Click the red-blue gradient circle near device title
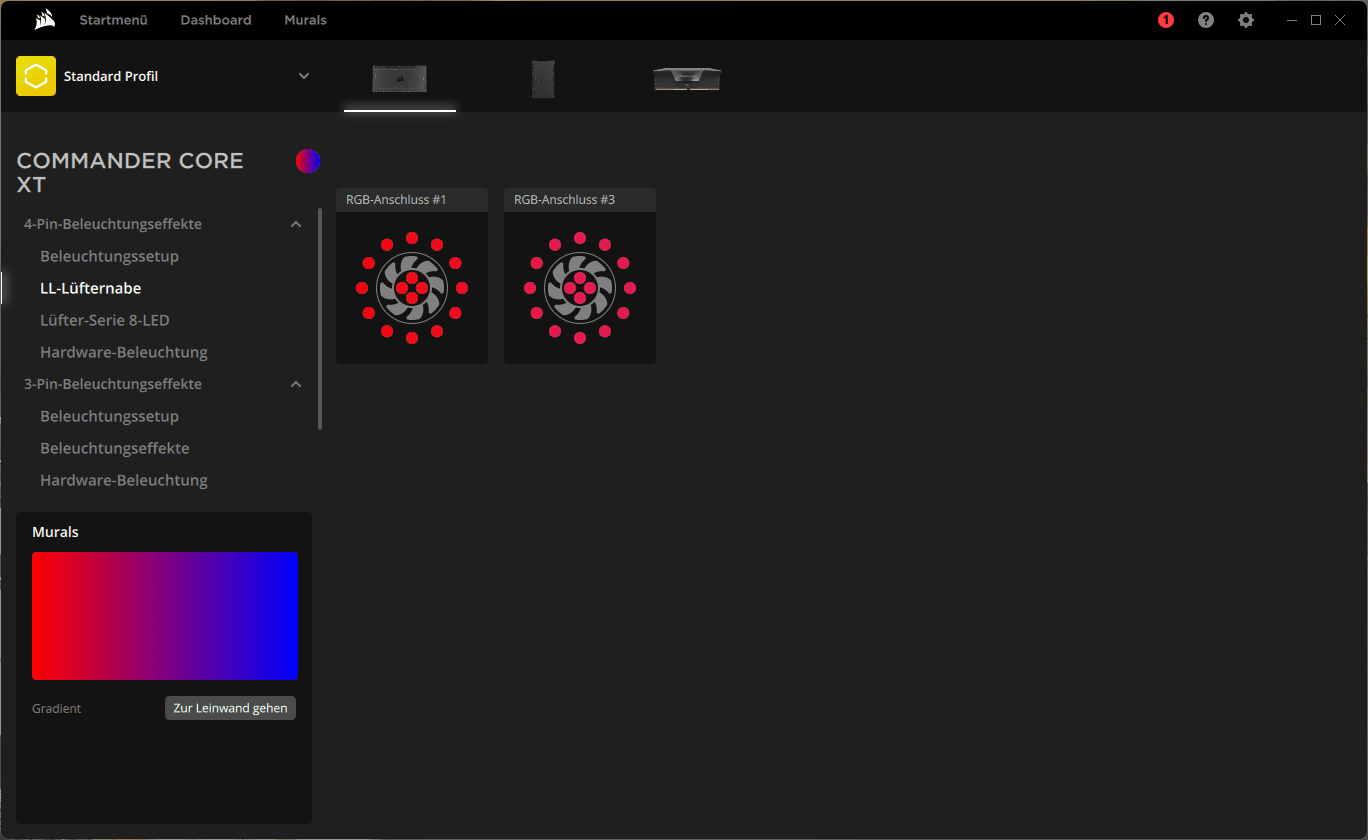 (308, 161)
